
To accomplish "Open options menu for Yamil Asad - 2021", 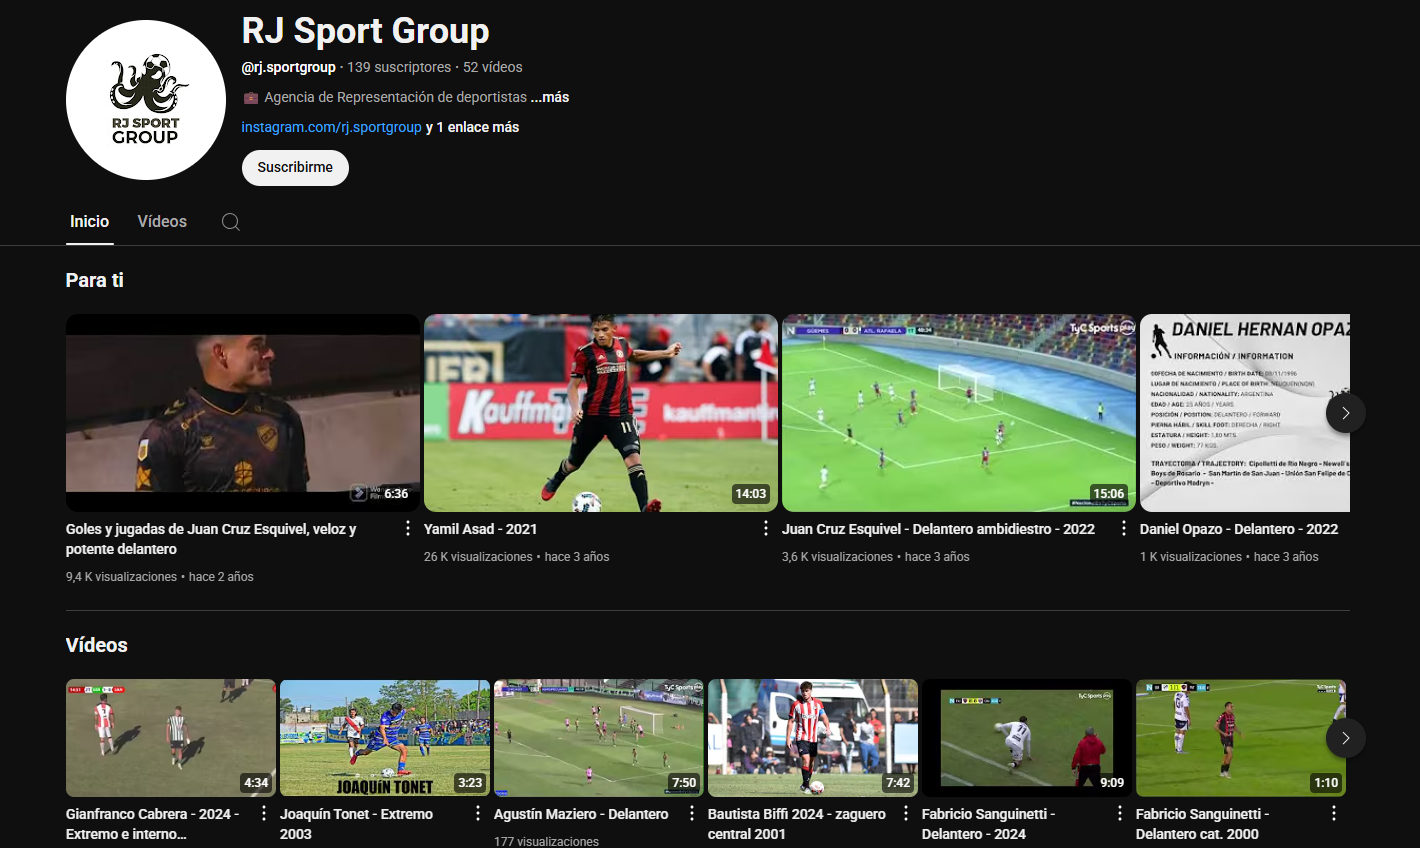I will pyautogui.click(x=765, y=528).
